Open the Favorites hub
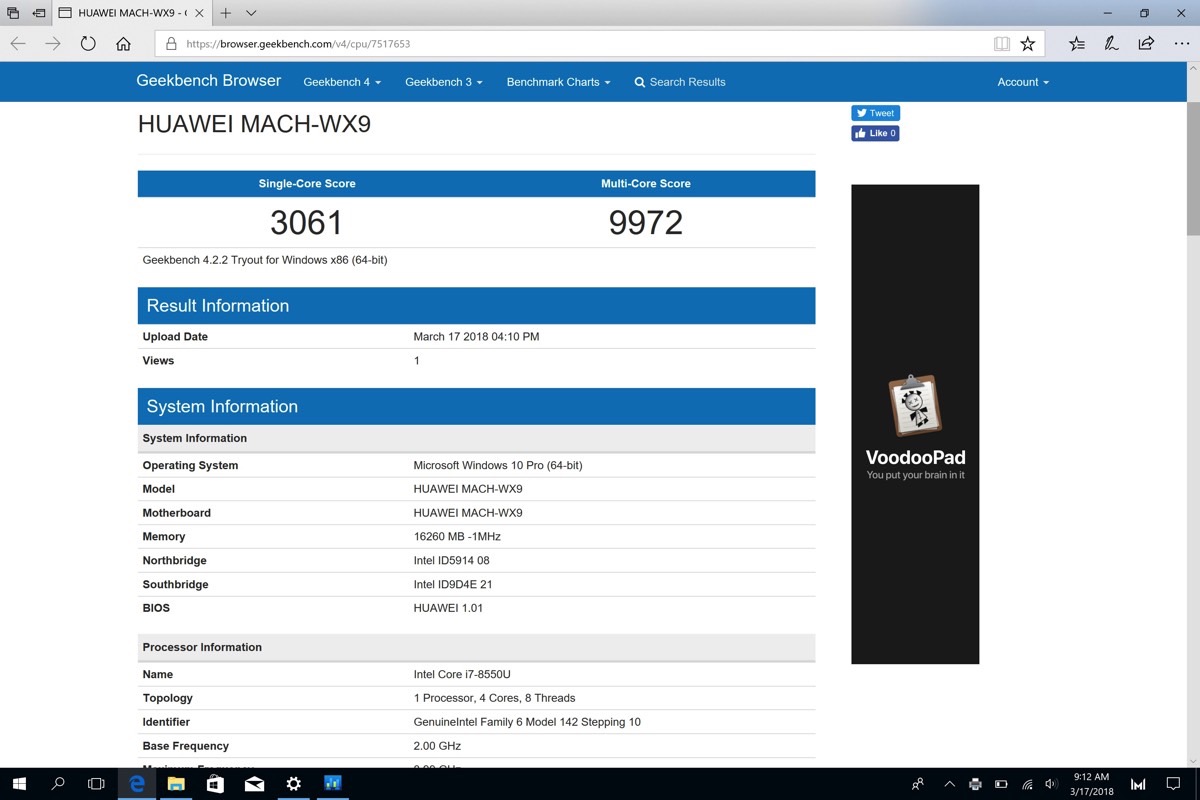Viewport: 1200px width, 800px height. coord(1076,44)
